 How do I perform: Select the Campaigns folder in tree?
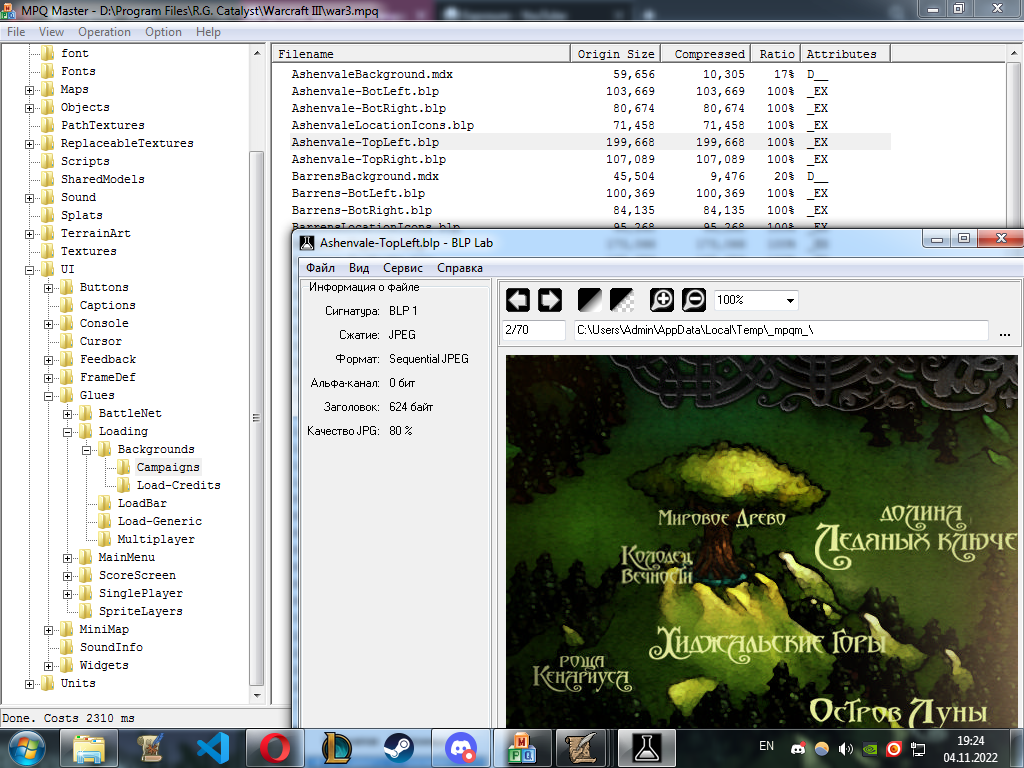click(168, 467)
